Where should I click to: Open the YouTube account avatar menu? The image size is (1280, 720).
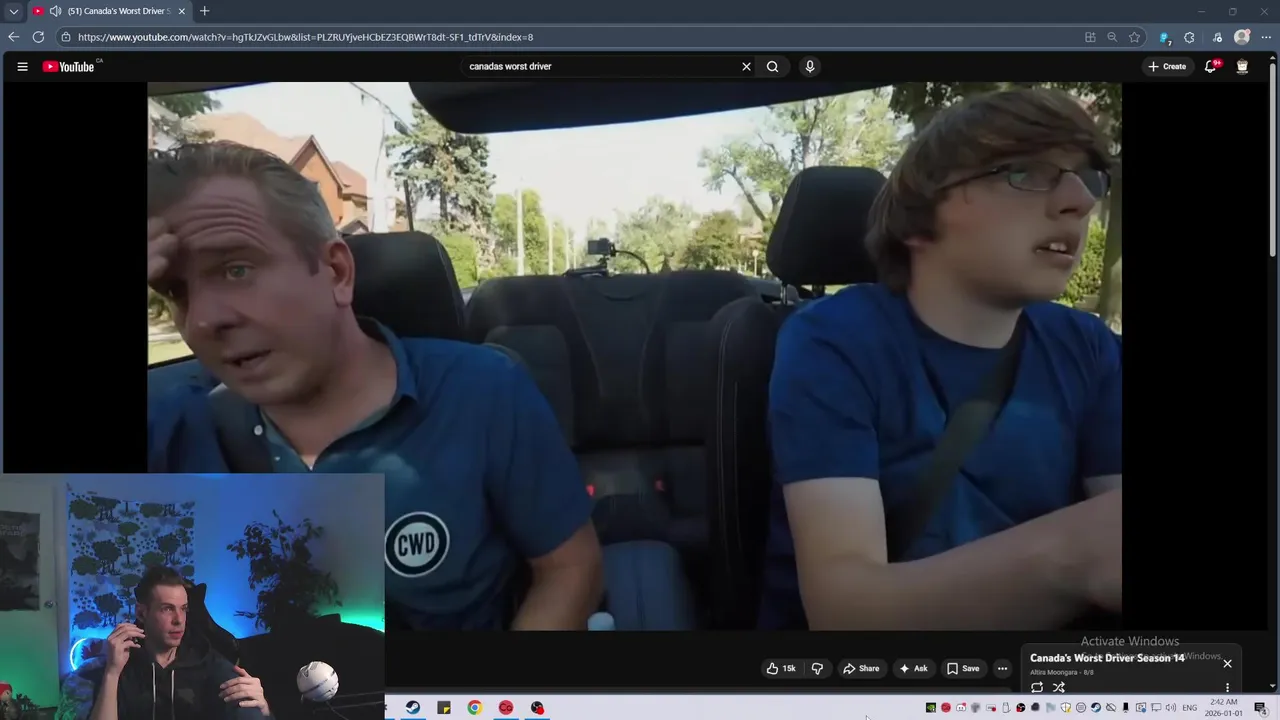point(1242,67)
